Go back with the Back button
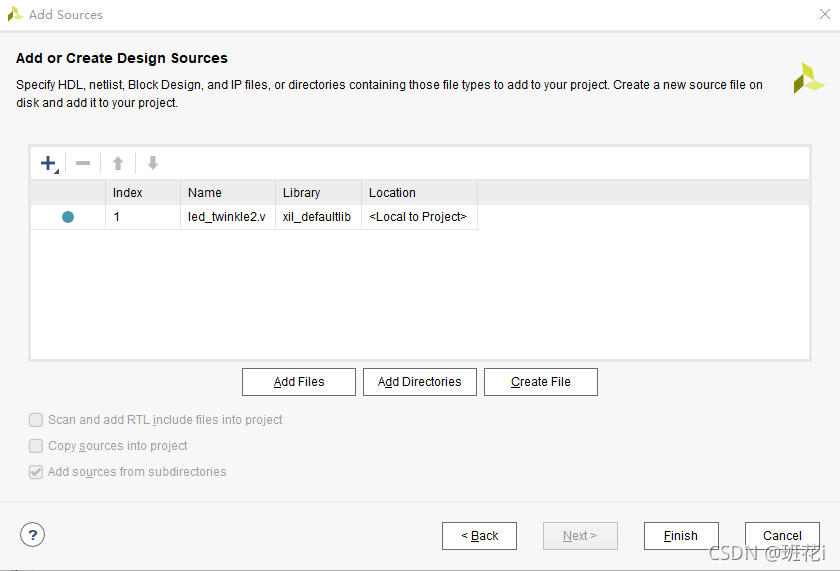 [479, 536]
